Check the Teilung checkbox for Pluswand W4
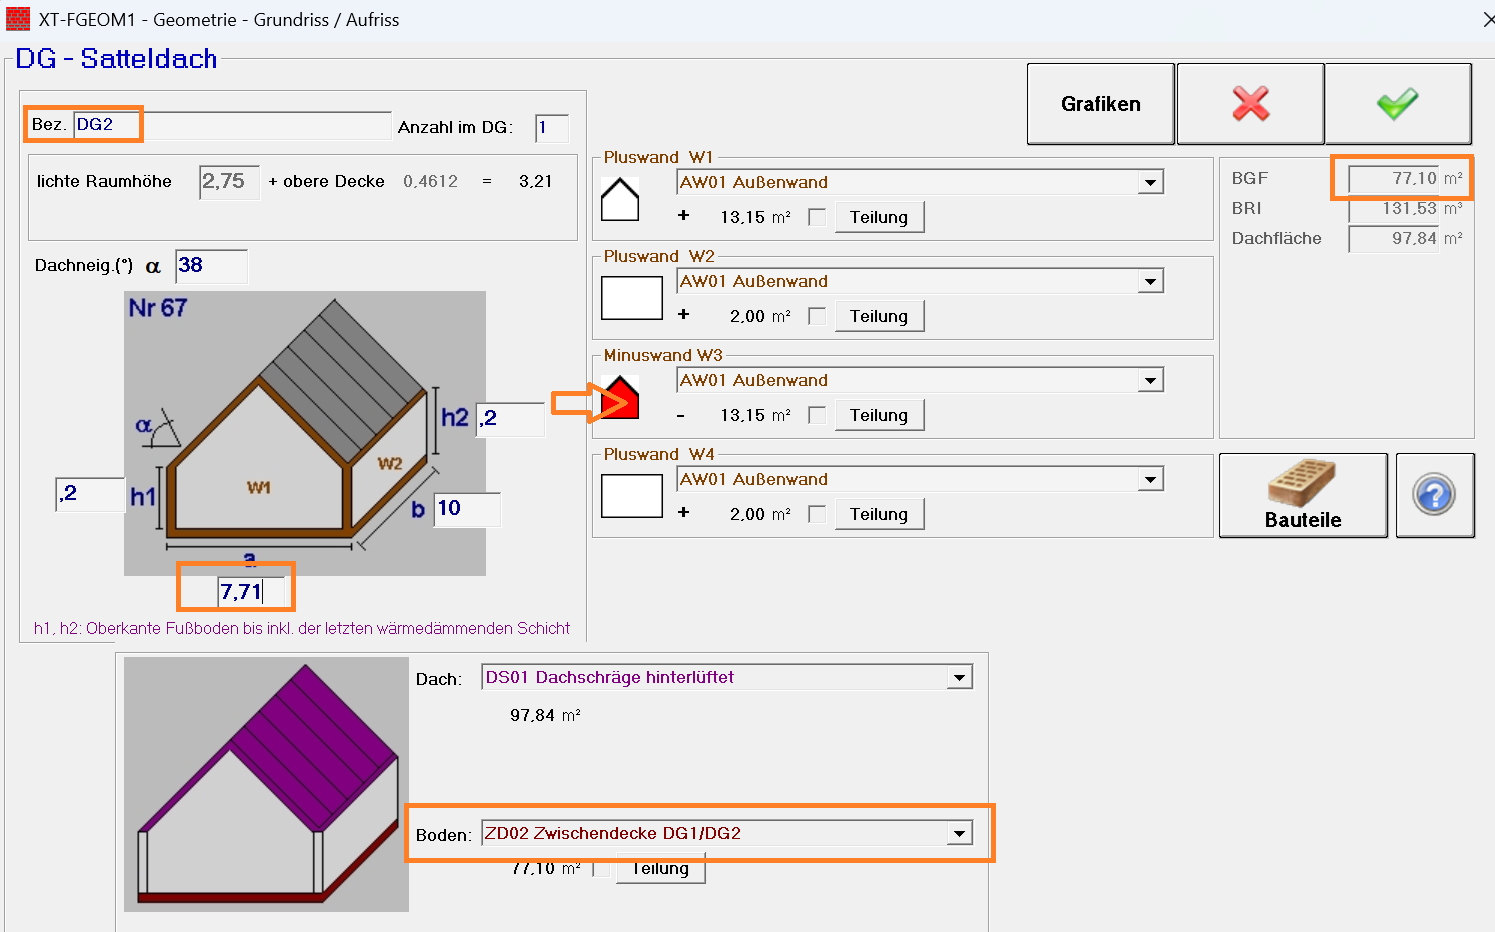Image resolution: width=1495 pixels, height=932 pixels. [817, 514]
